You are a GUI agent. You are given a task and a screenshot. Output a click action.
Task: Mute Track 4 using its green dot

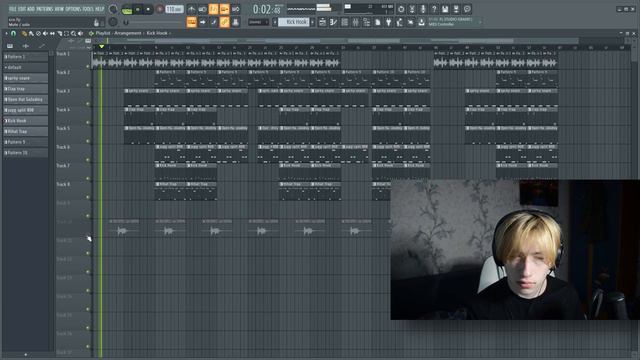(88, 122)
